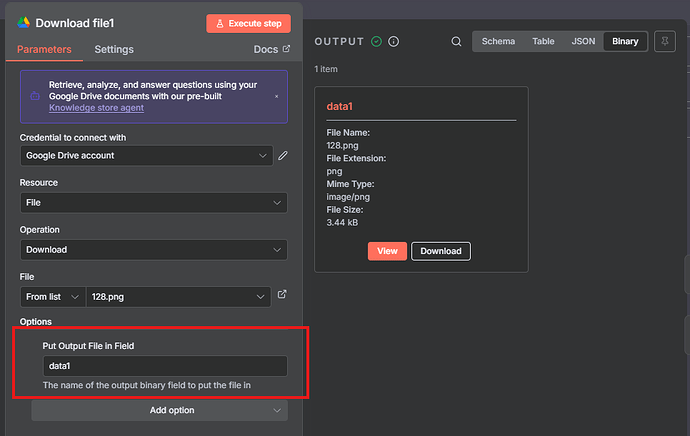Open the Operation dropdown set to Download
690x436 pixels.
pyautogui.click(x=153, y=250)
